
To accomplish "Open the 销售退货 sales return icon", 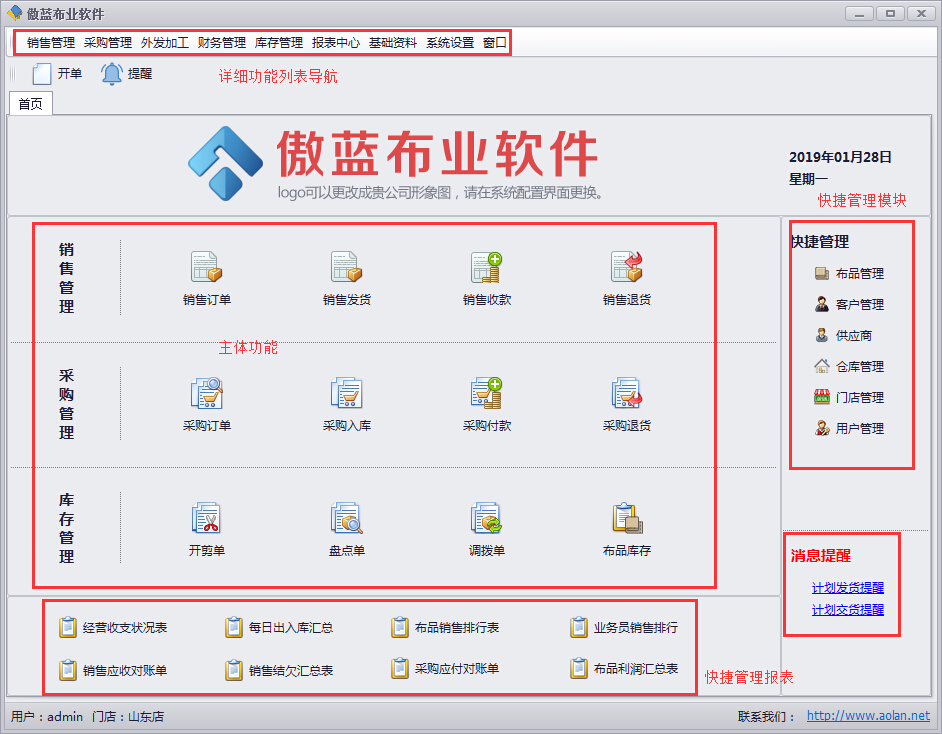I will pyautogui.click(x=627, y=267).
